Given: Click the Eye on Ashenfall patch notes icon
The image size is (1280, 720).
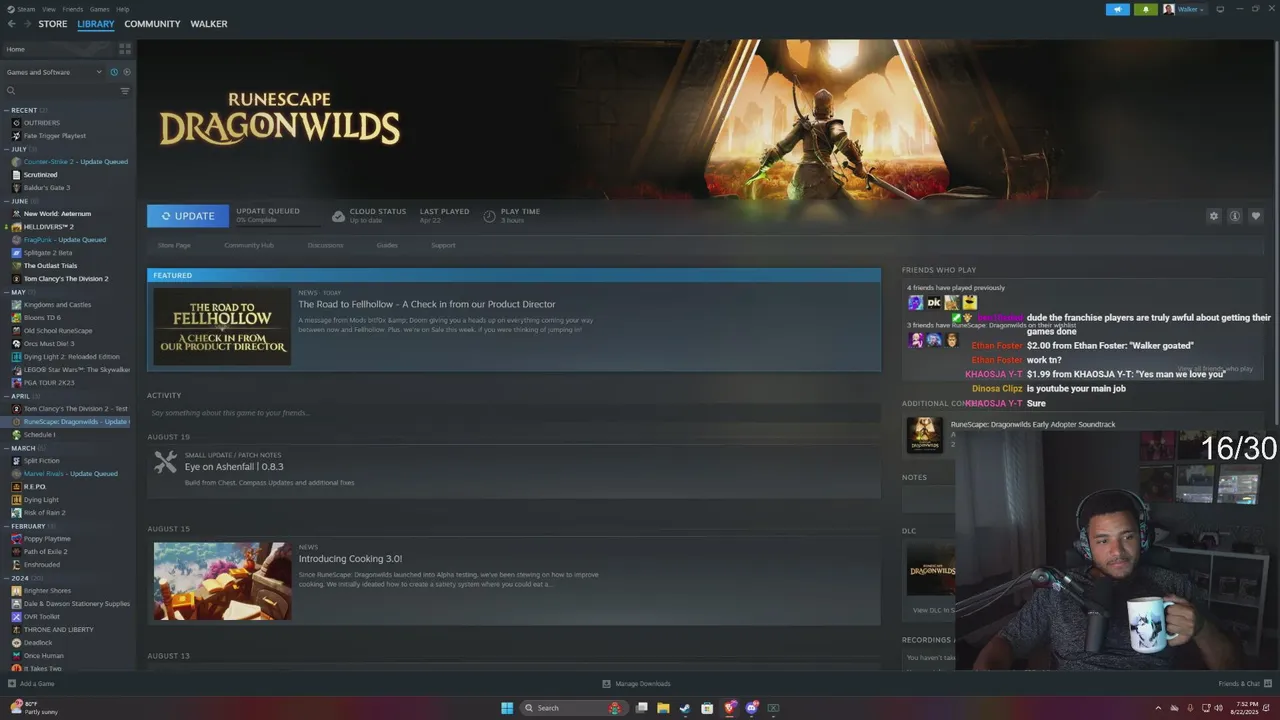Looking at the screenshot, I should click(166, 462).
